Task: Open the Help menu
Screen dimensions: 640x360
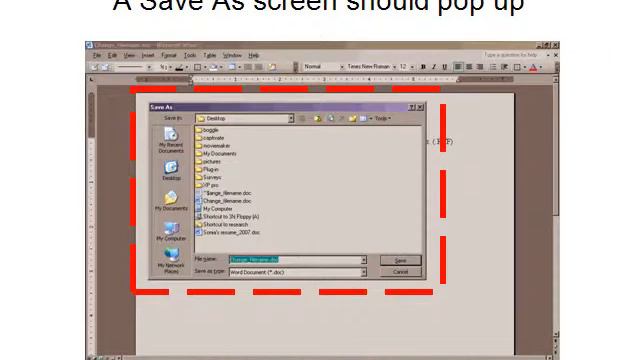Action: click(253, 56)
